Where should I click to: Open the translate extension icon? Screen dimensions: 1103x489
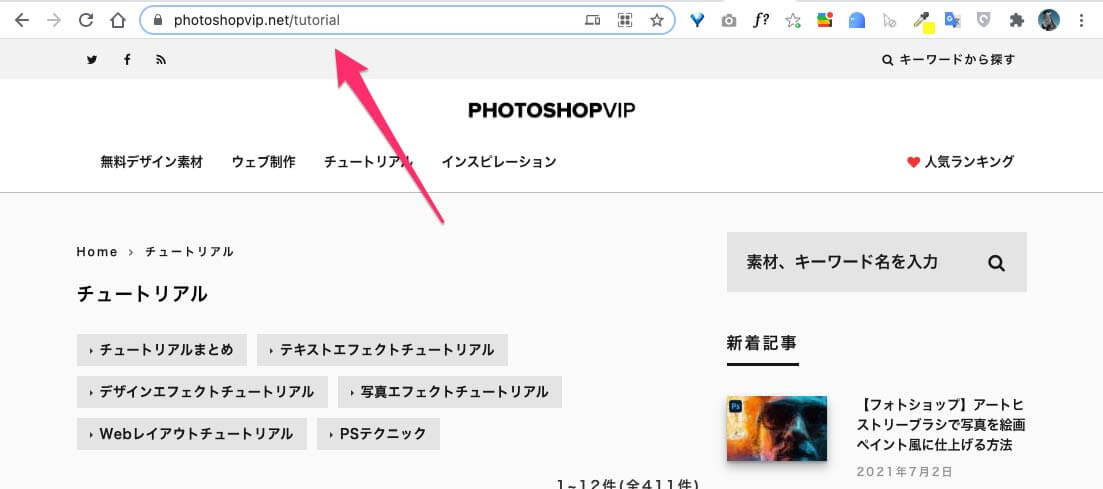[952, 20]
